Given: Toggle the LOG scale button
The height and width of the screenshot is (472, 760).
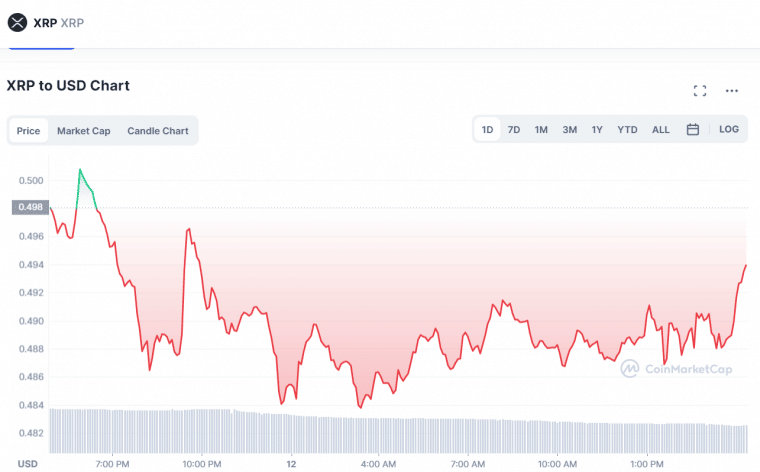Looking at the screenshot, I should point(728,129).
